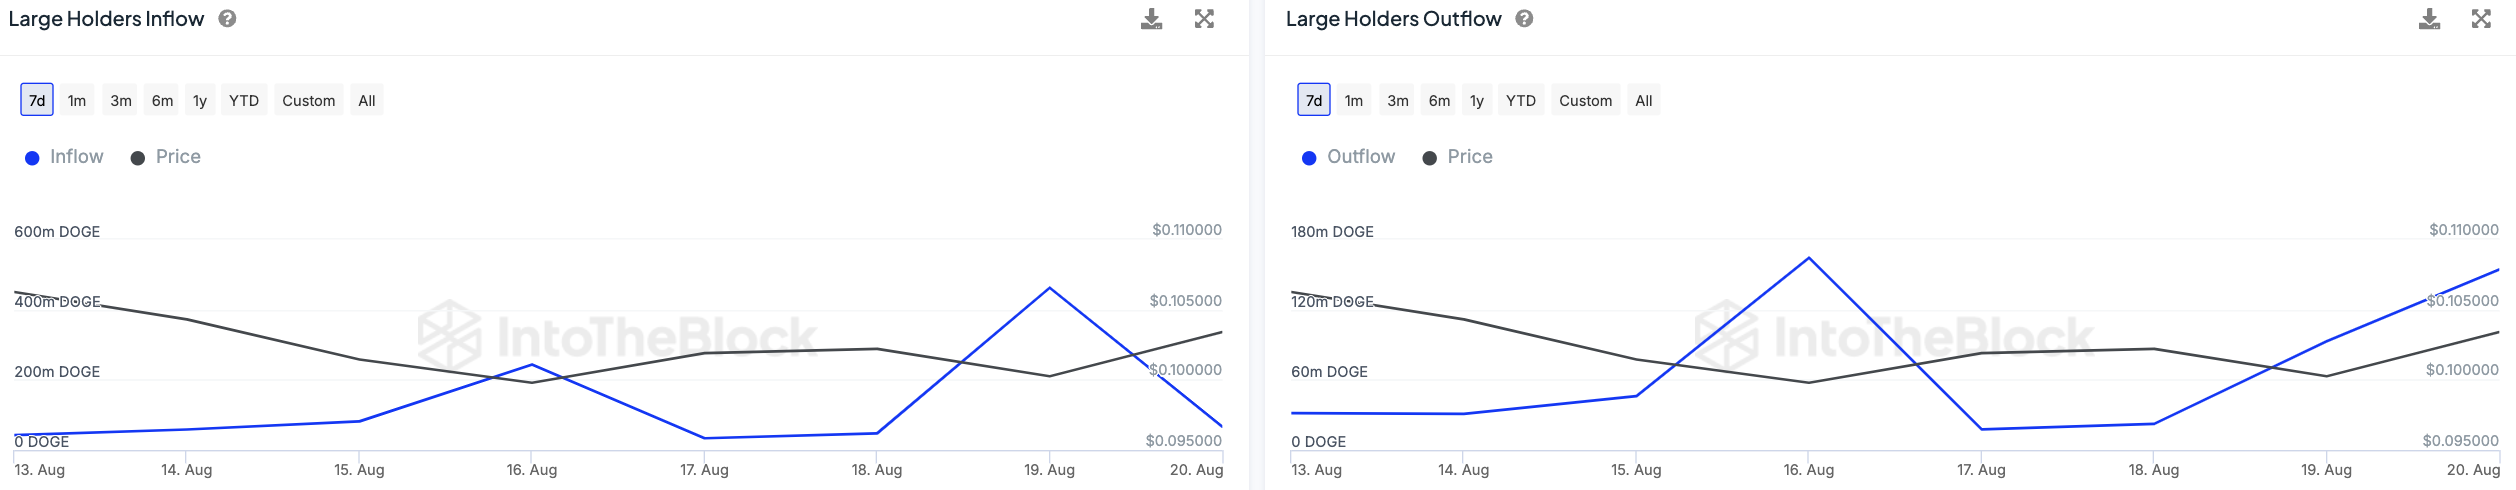Download the Large Holders Outflow chart

(x=2429, y=19)
